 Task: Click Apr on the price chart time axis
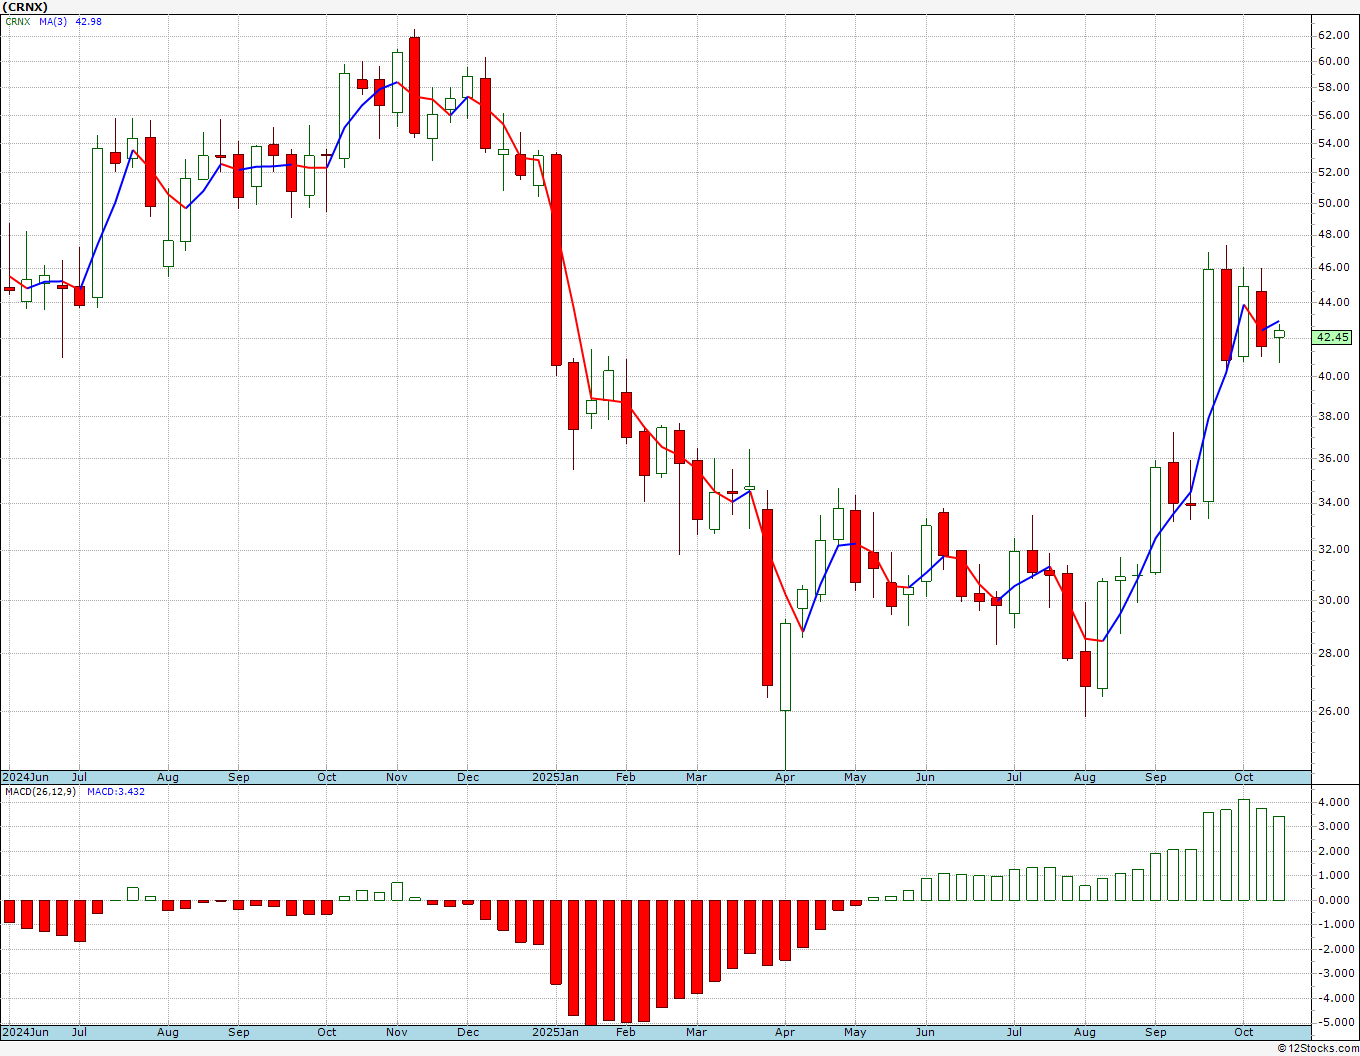pos(785,777)
